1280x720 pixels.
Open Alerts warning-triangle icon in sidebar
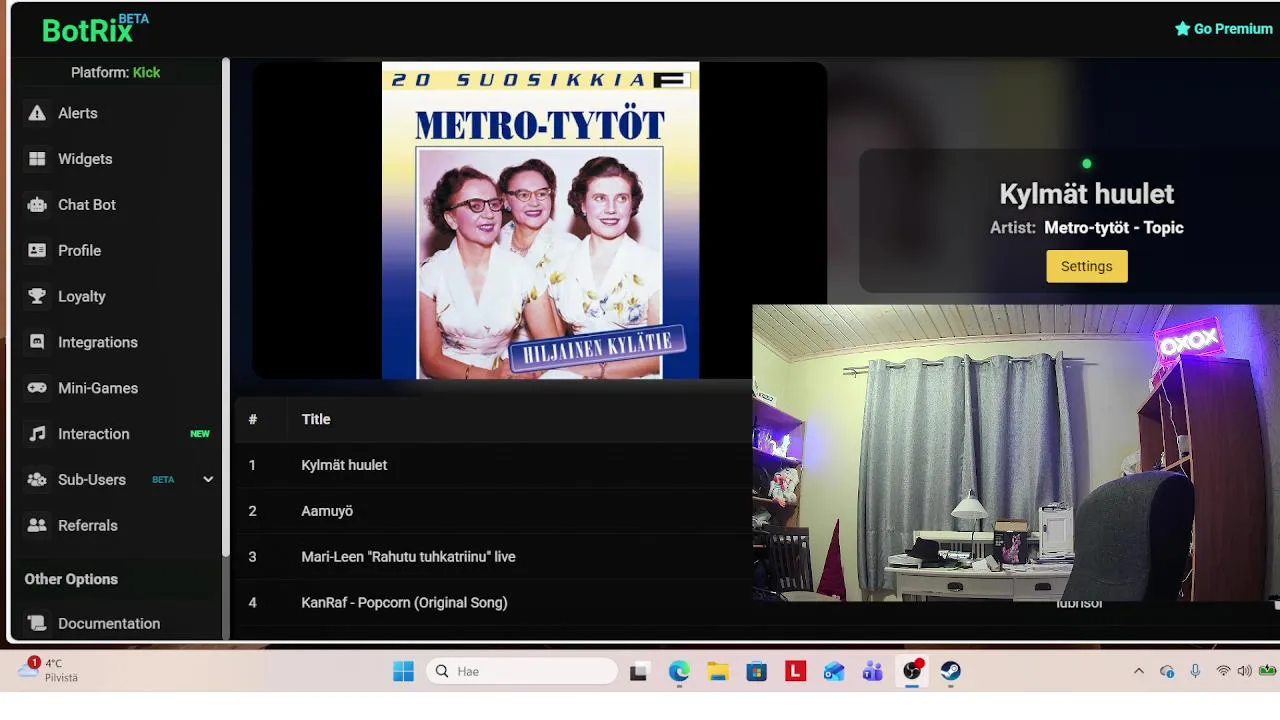(x=37, y=113)
